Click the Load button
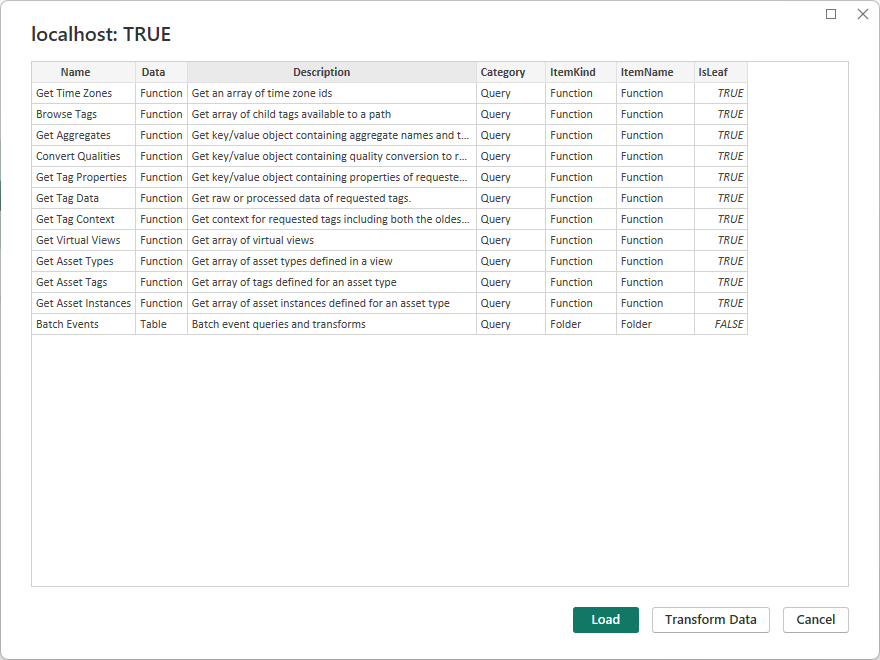The height and width of the screenshot is (660, 880). click(x=605, y=620)
